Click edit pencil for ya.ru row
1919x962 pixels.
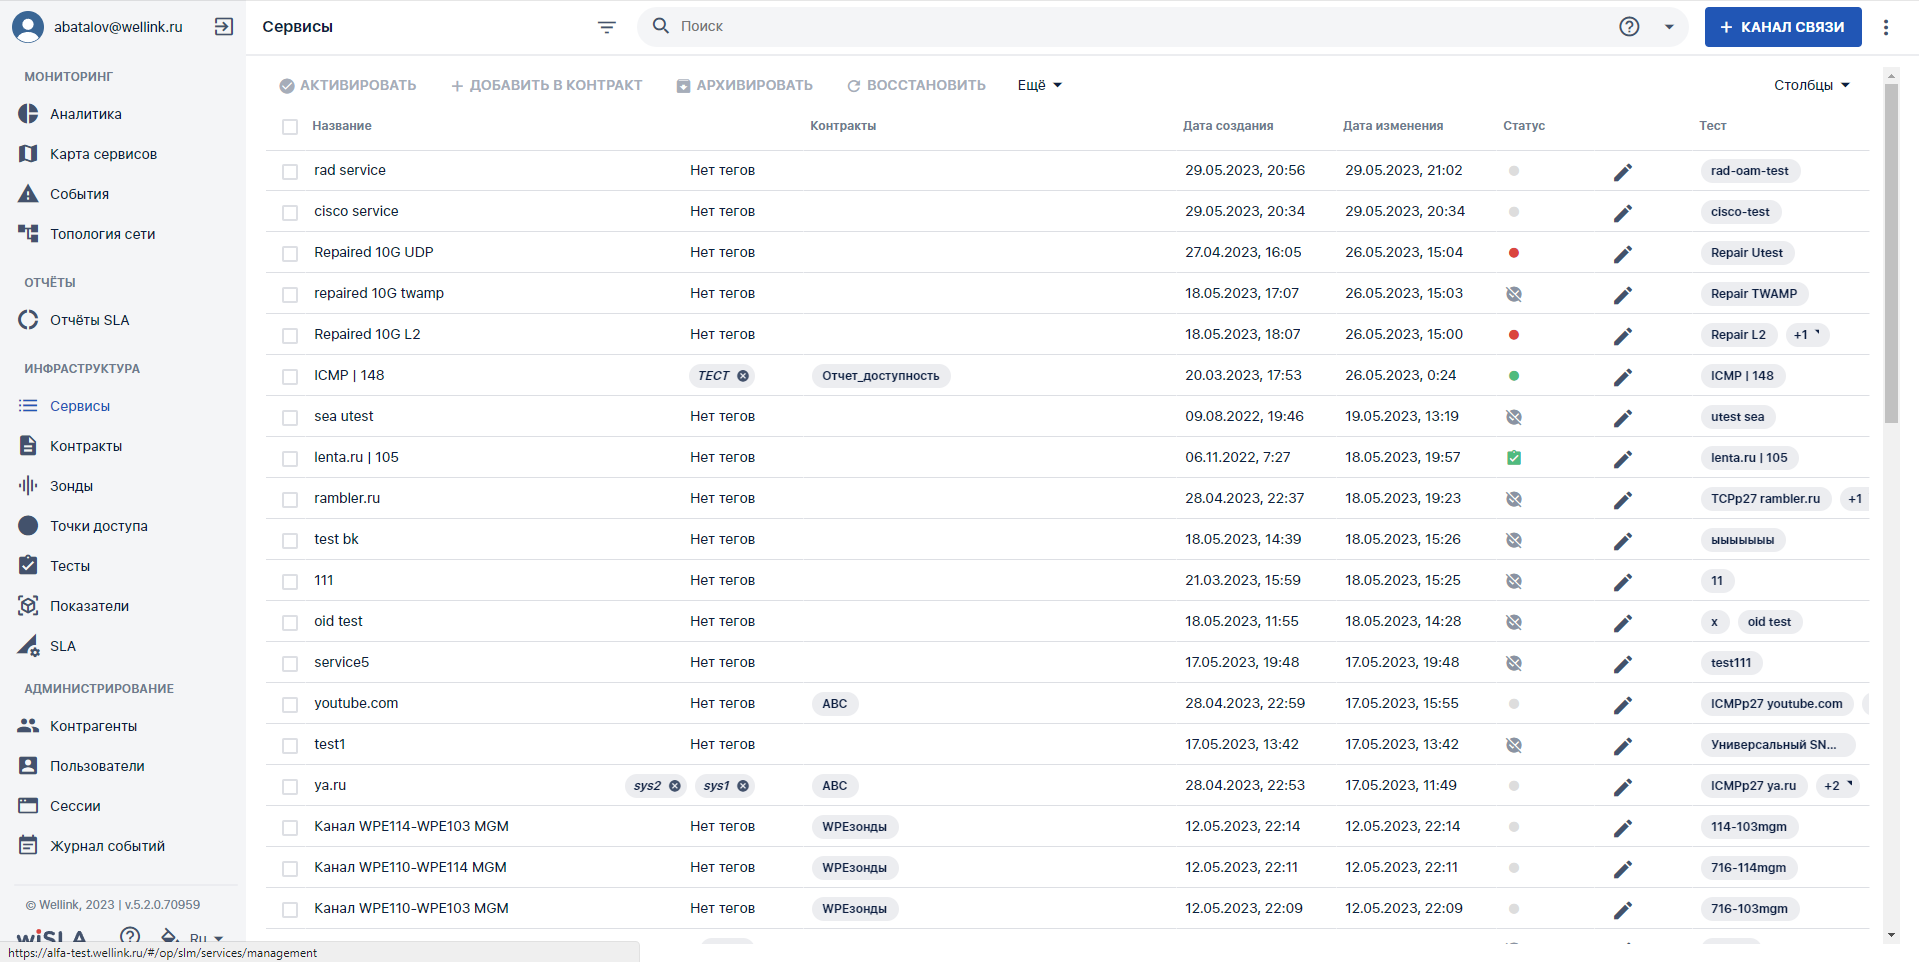pos(1622,787)
